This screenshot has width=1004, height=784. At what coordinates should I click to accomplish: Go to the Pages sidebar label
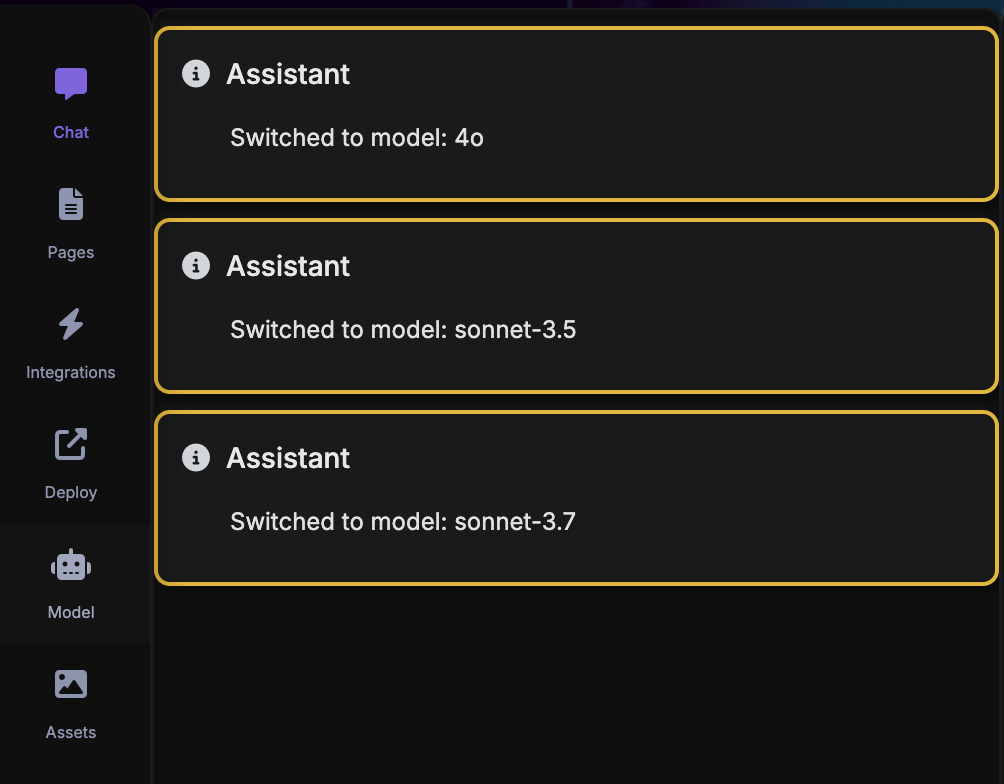[x=71, y=252]
